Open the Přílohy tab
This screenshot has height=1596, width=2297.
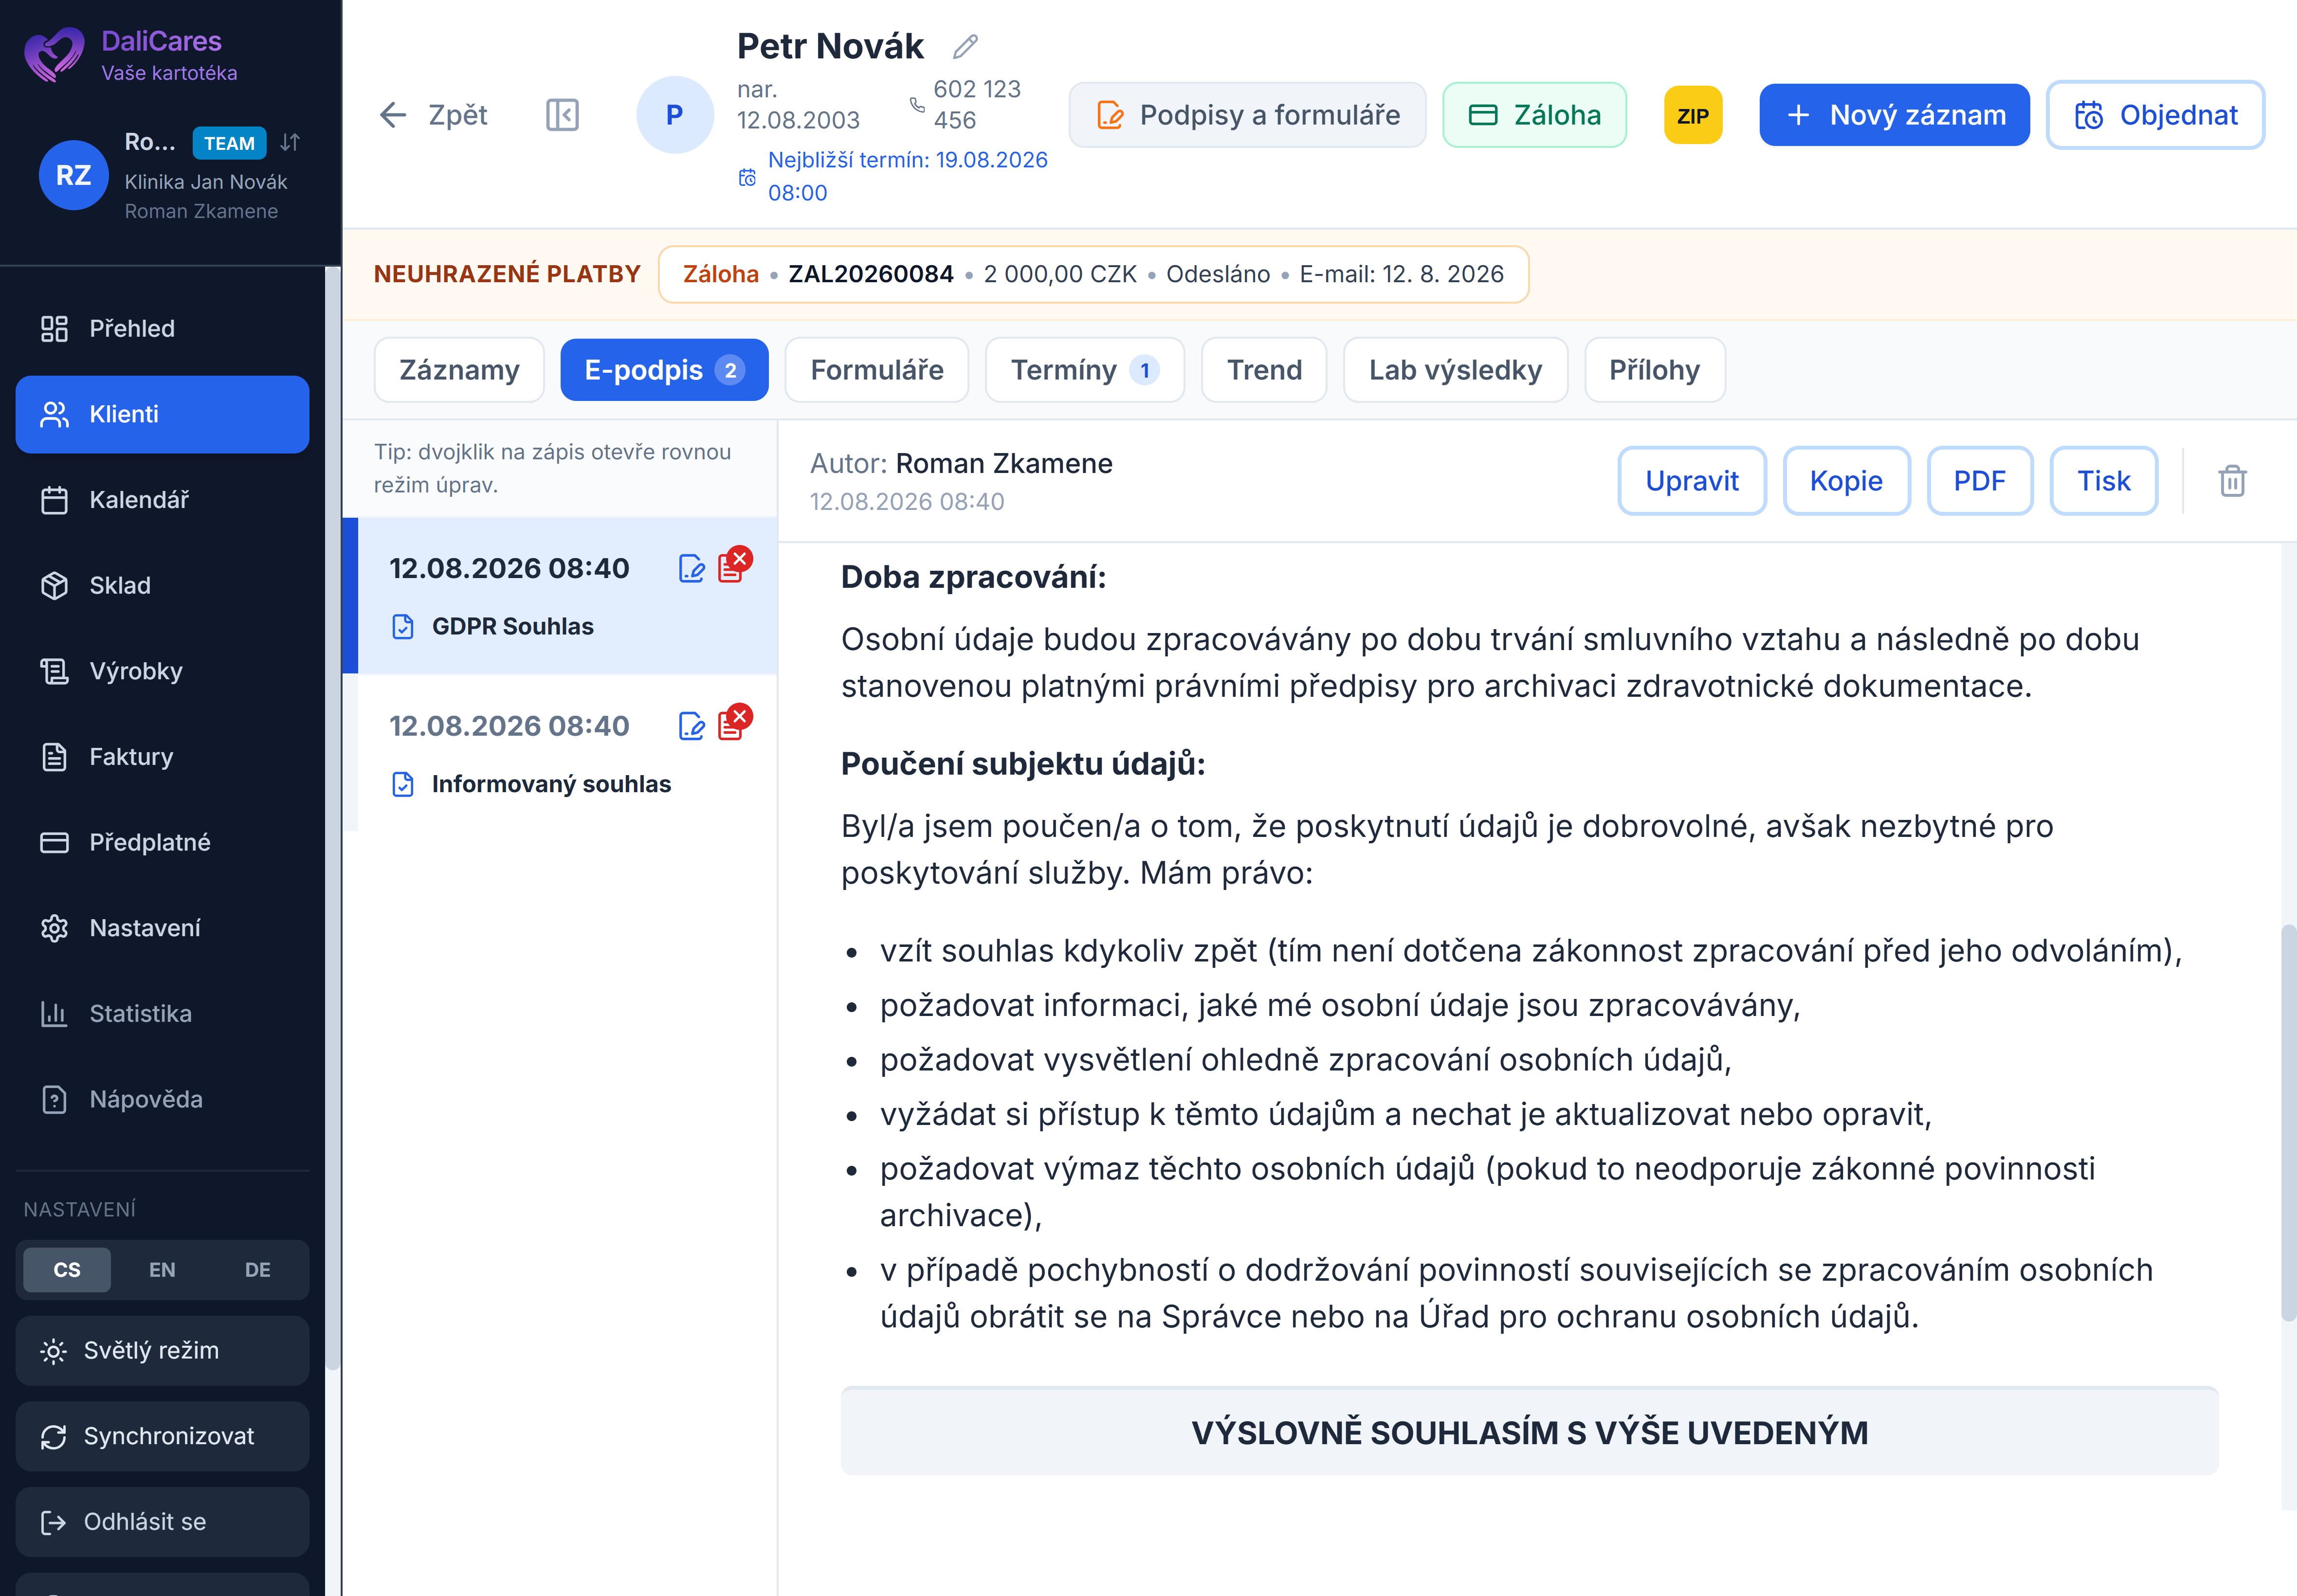click(x=1655, y=370)
